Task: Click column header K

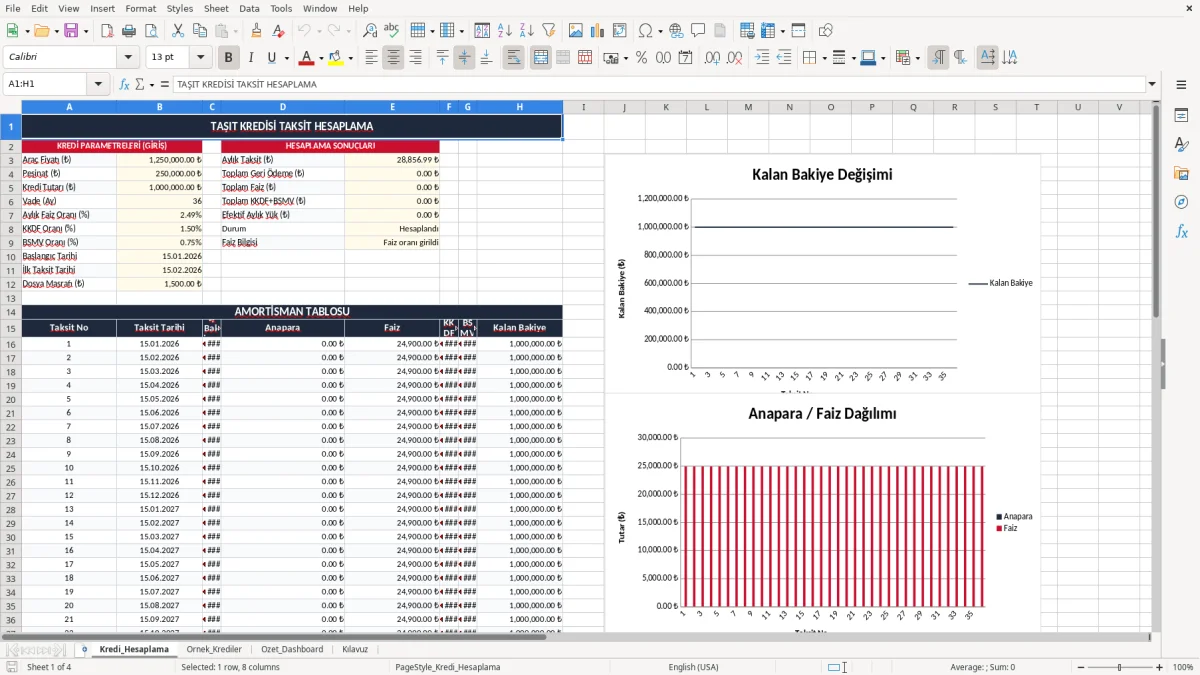Action: pyautogui.click(x=665, y=107)
